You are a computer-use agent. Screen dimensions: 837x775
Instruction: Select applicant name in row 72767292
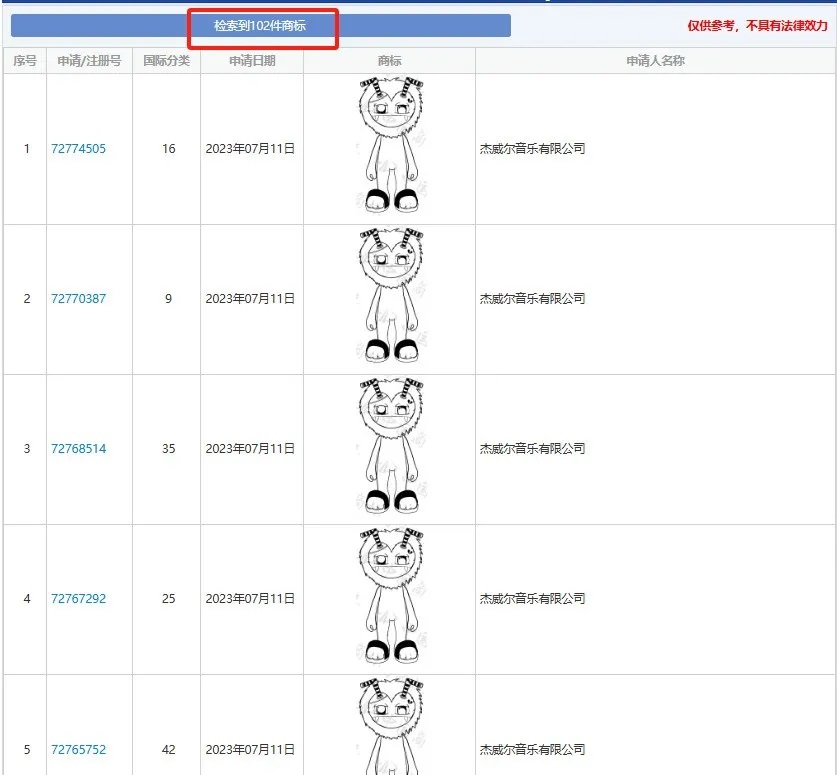coord(532,598)
